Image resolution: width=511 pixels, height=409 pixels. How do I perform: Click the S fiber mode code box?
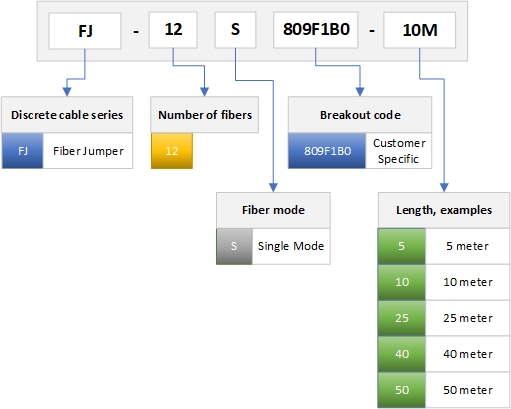click(235, 30)
